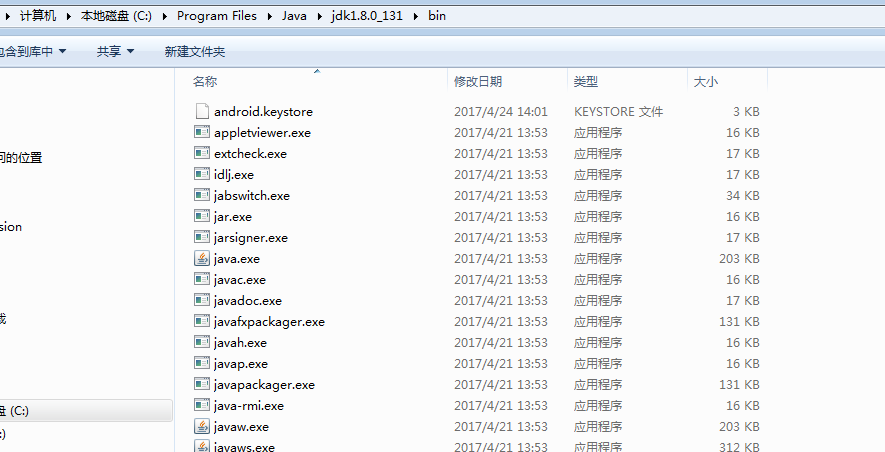Click the 3 KB size cell
The height and width of the screenshot is (452, 885).
pos(746,112)
